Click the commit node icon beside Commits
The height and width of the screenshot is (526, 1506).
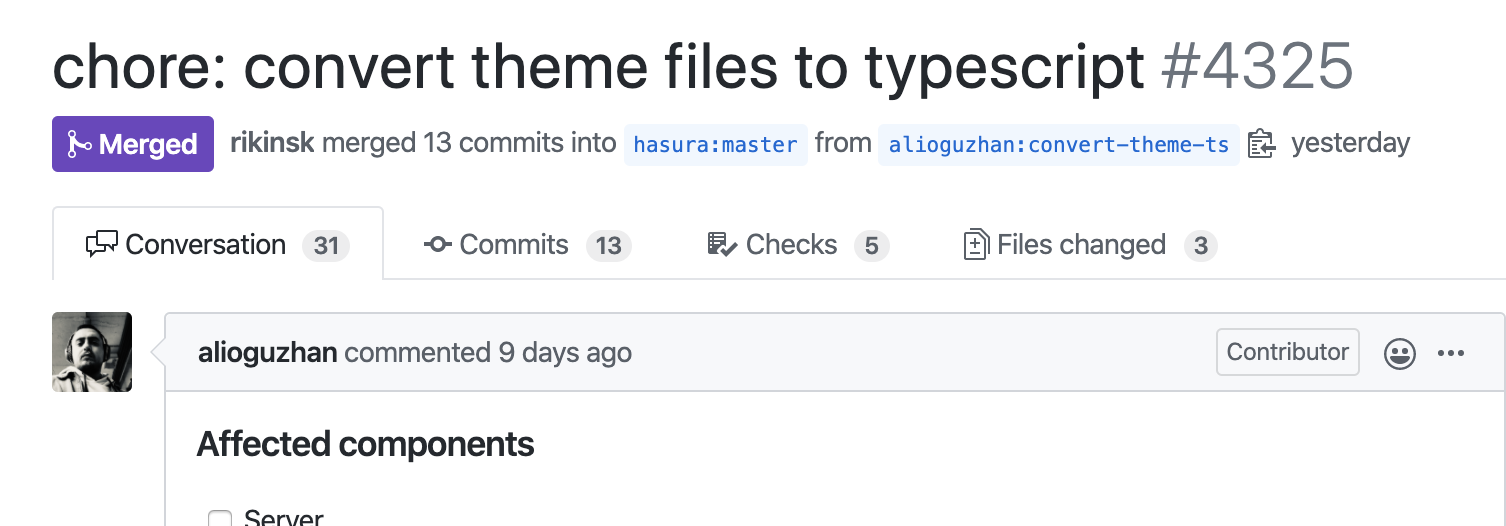click(x=437, y=245)
